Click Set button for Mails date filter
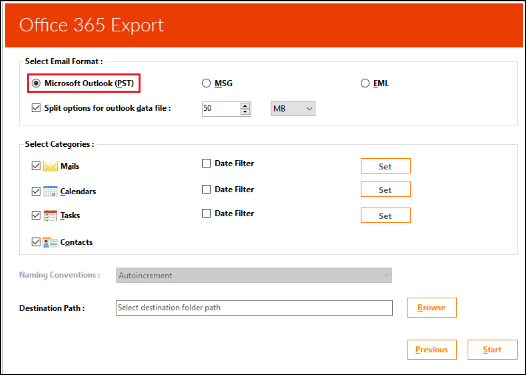Screen dimensions: 526x375 (386, 166)
